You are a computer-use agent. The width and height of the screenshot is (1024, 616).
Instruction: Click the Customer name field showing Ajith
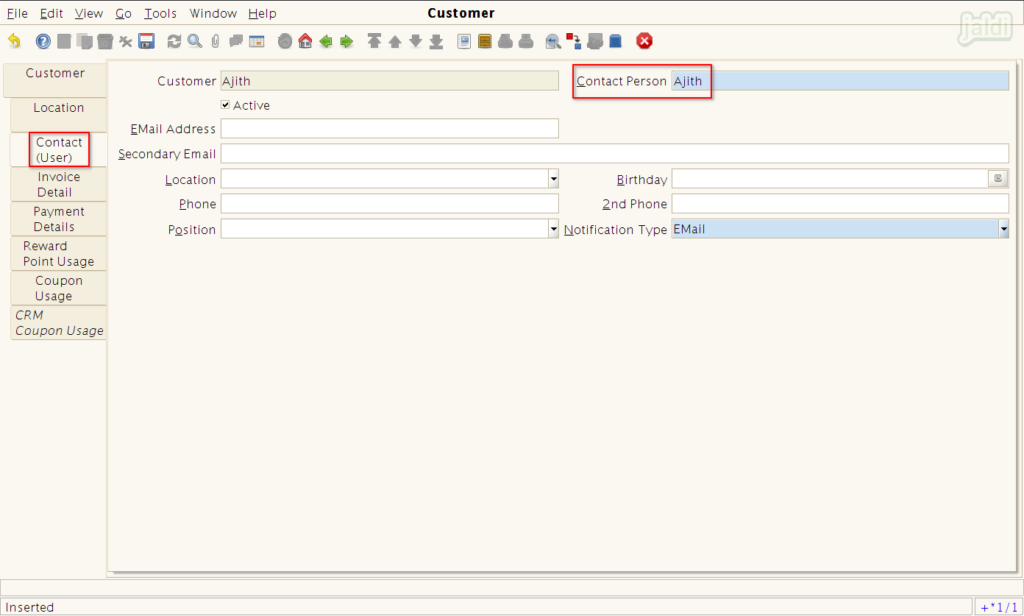[x=389, y=80]
